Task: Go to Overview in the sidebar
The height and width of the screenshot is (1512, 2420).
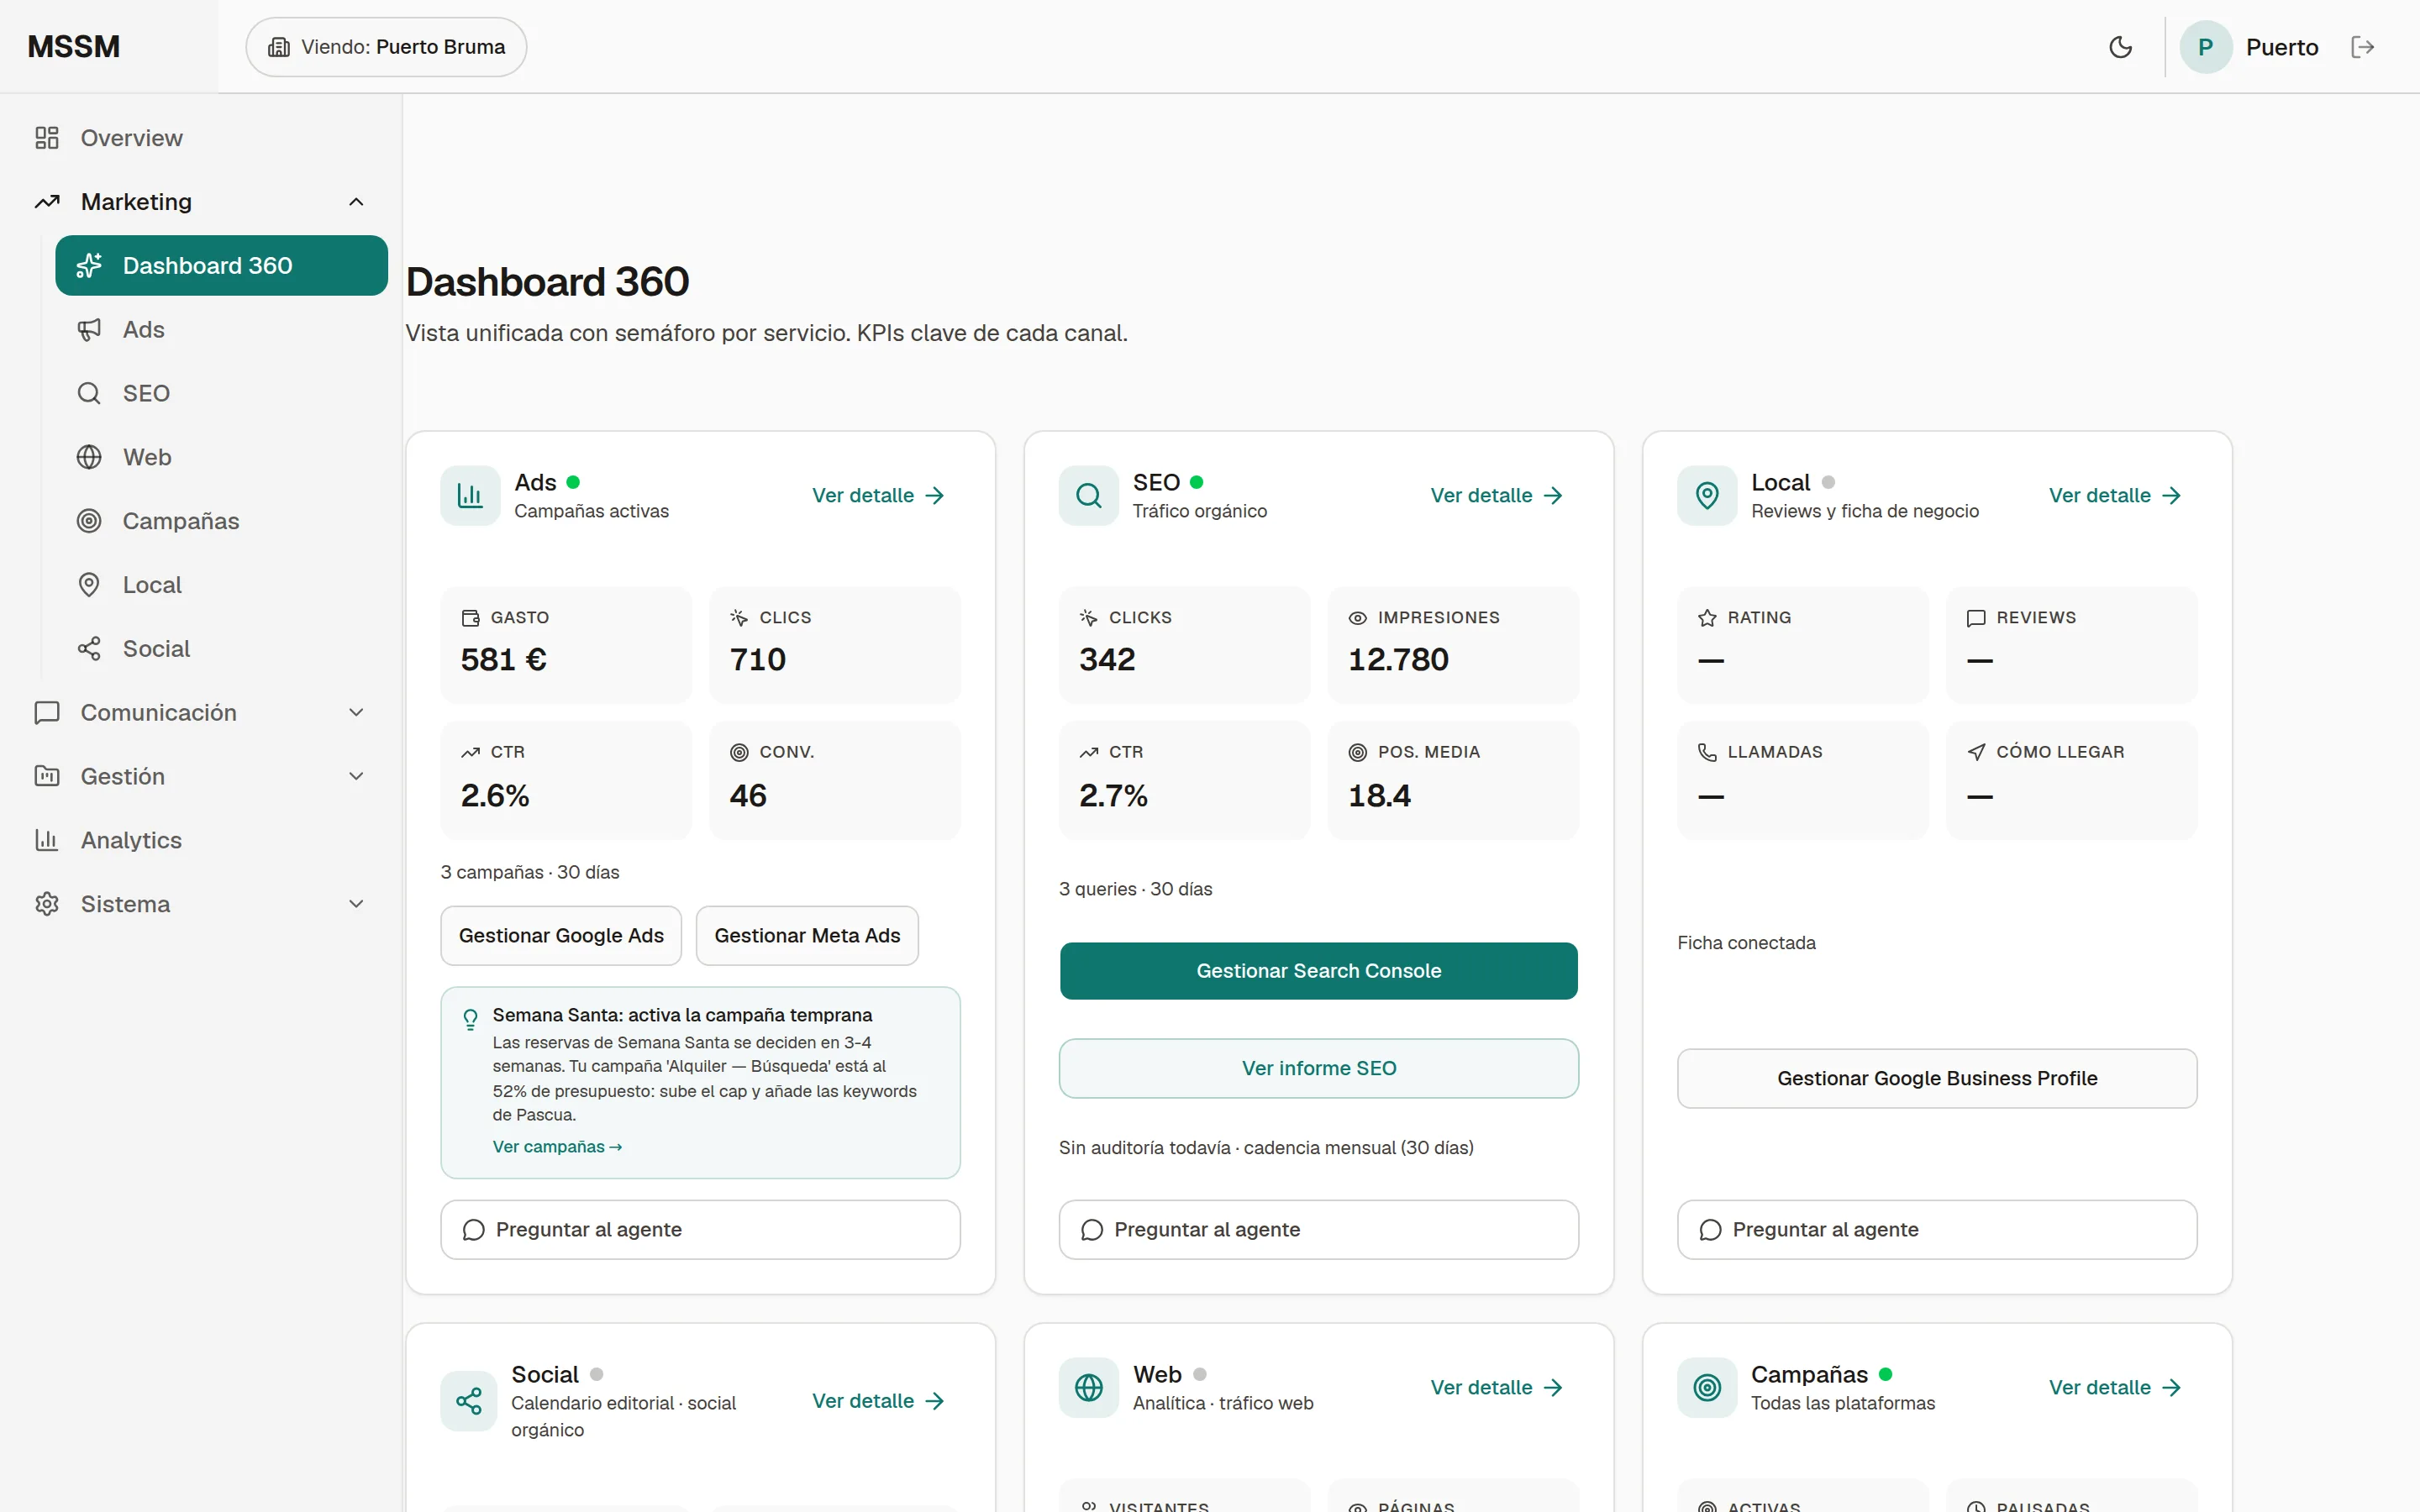Action: tap(201, 138)
